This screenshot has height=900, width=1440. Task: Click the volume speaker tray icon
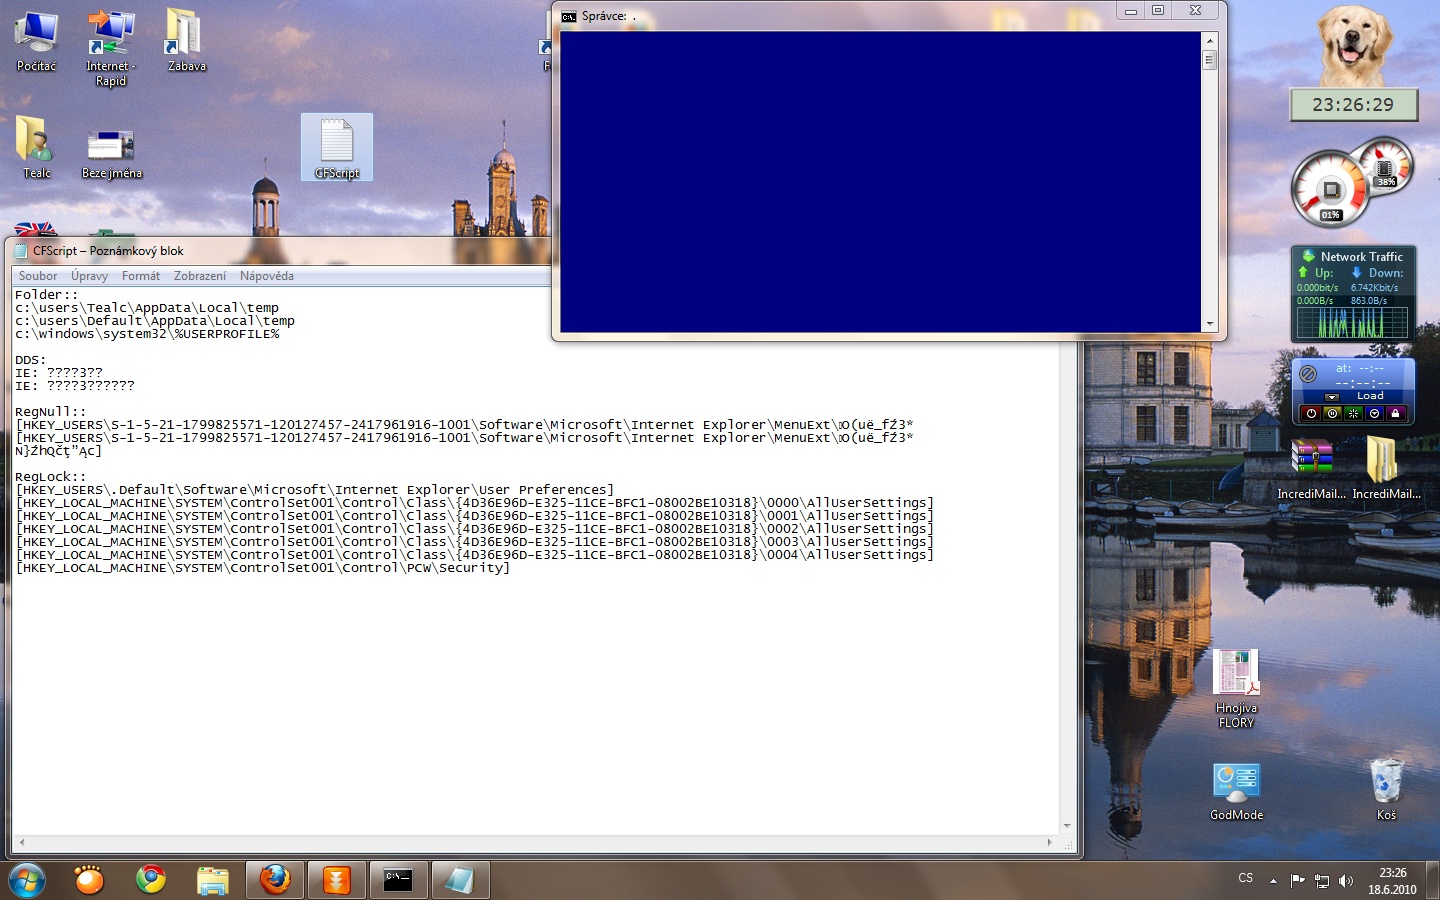point(1346,881)
